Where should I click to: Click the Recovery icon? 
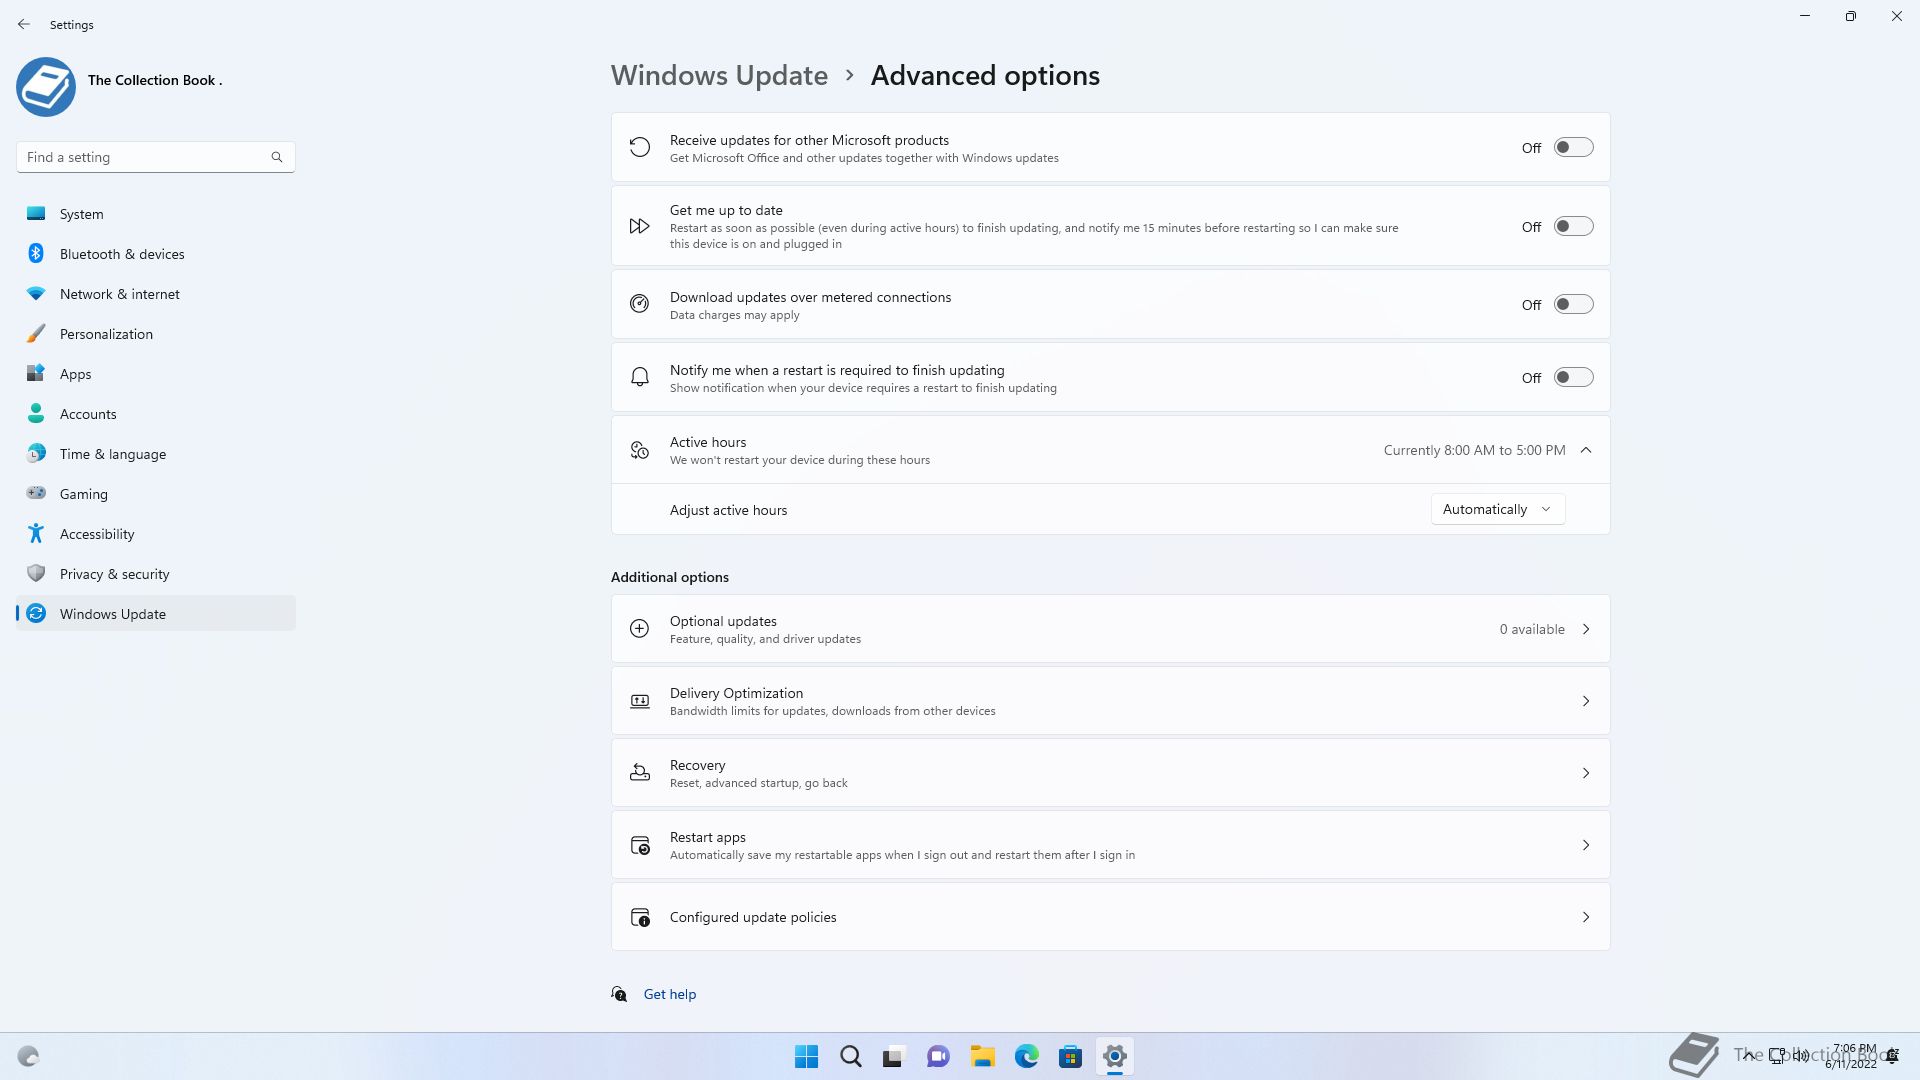coord(639,772)
